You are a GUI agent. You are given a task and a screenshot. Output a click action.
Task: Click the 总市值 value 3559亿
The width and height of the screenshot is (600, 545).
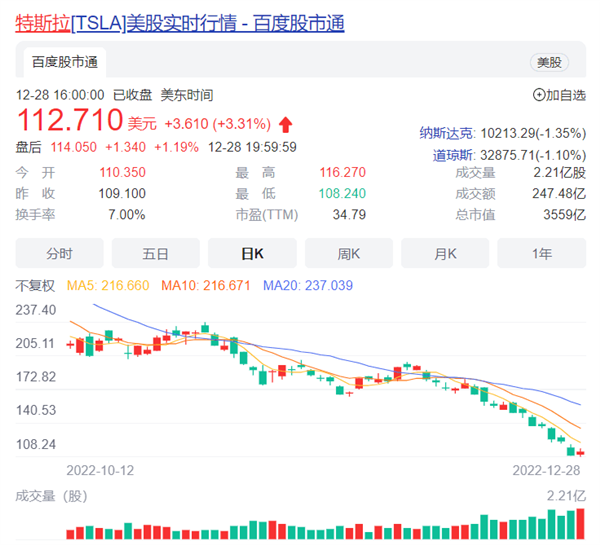click(x=564, y=215)
